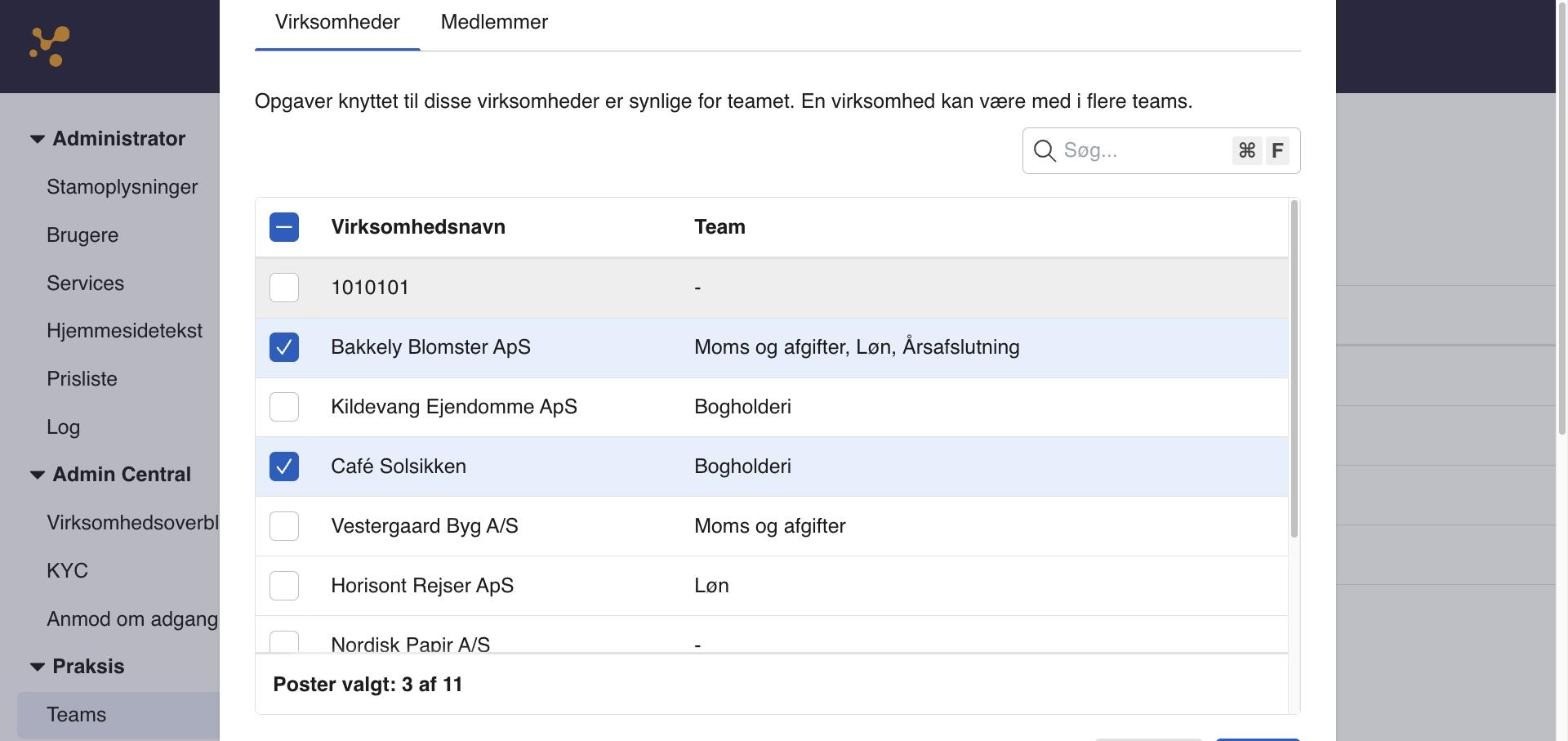
Task: Check the 1010101 row checkbox
Action: 284,287
